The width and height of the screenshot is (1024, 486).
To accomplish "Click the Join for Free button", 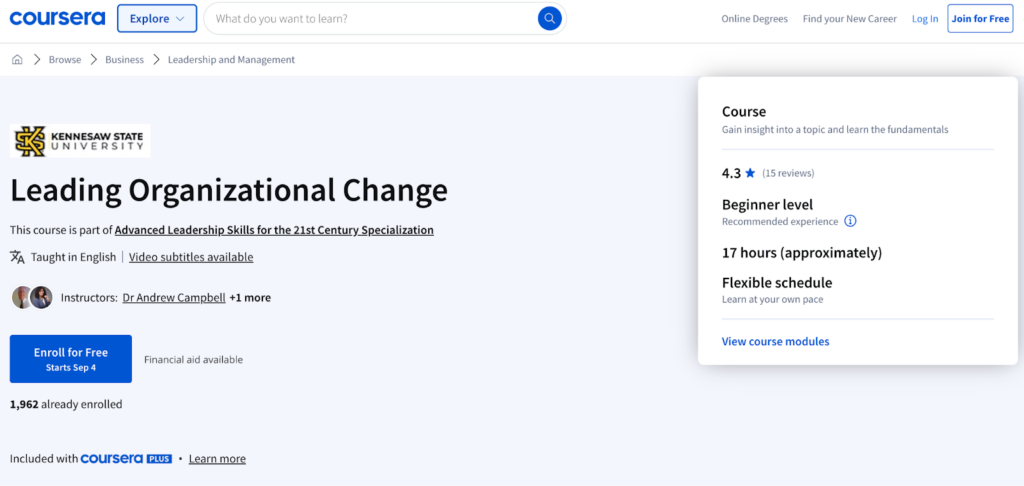I will [x=980, y=18].
